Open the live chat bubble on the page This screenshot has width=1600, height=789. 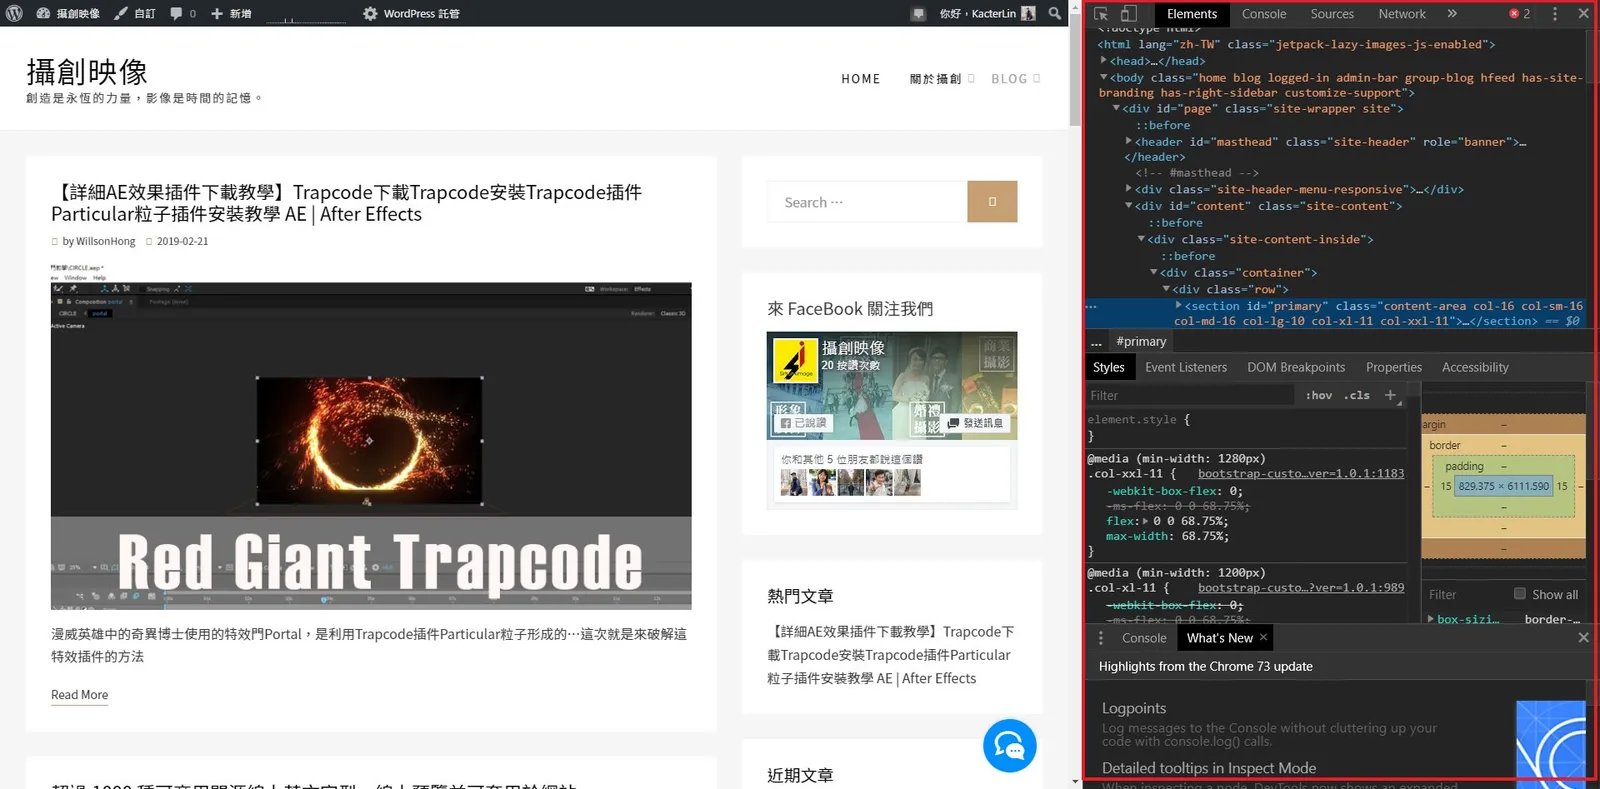[x=1009, y=746]
